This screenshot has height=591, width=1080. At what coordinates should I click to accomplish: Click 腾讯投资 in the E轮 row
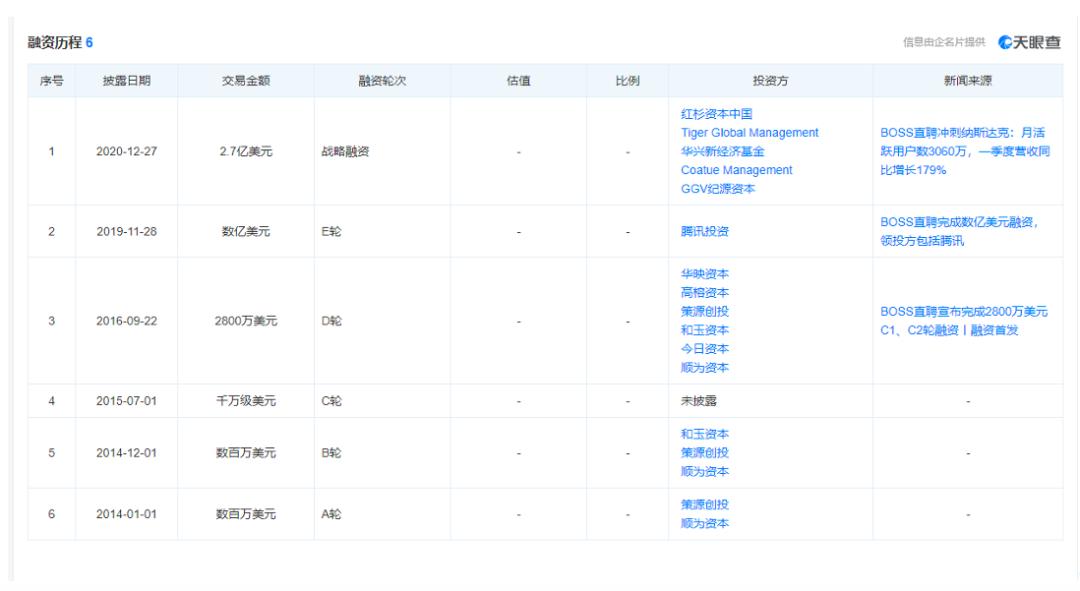coord(704,231)
